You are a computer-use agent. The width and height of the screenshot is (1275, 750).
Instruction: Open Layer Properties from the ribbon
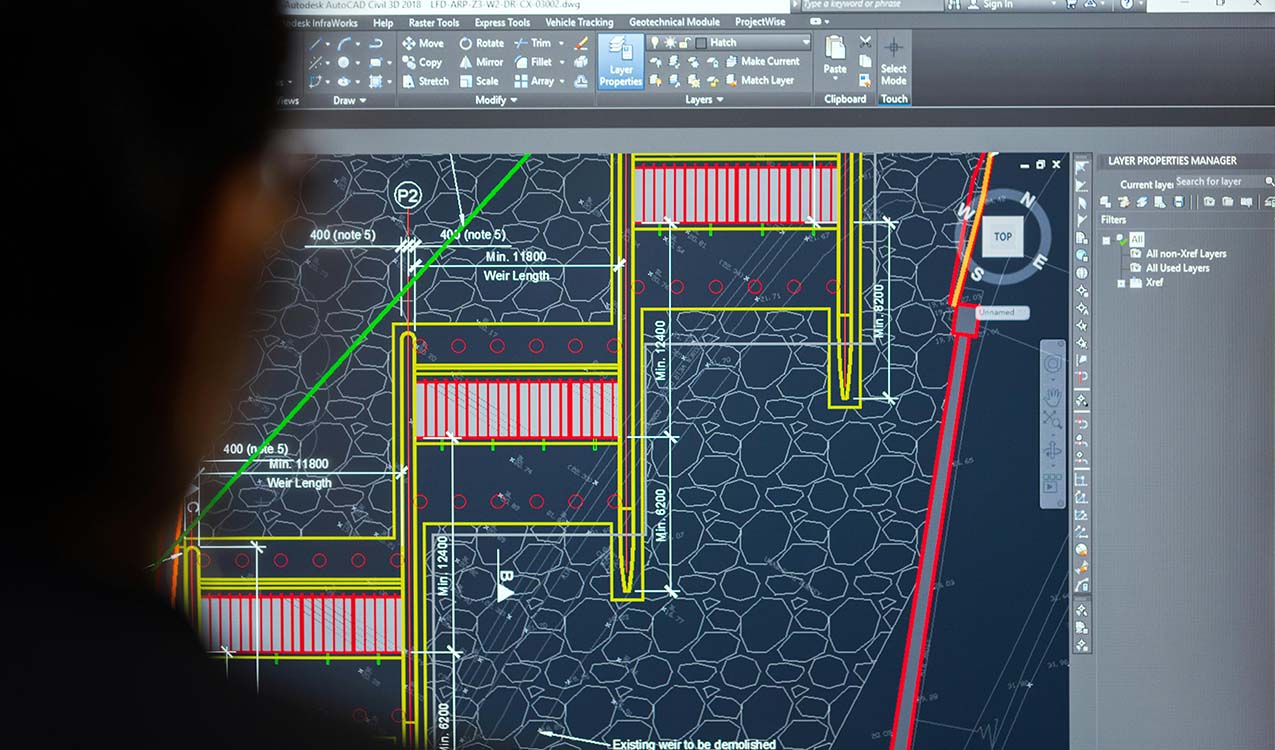click(x=621, y=62)
